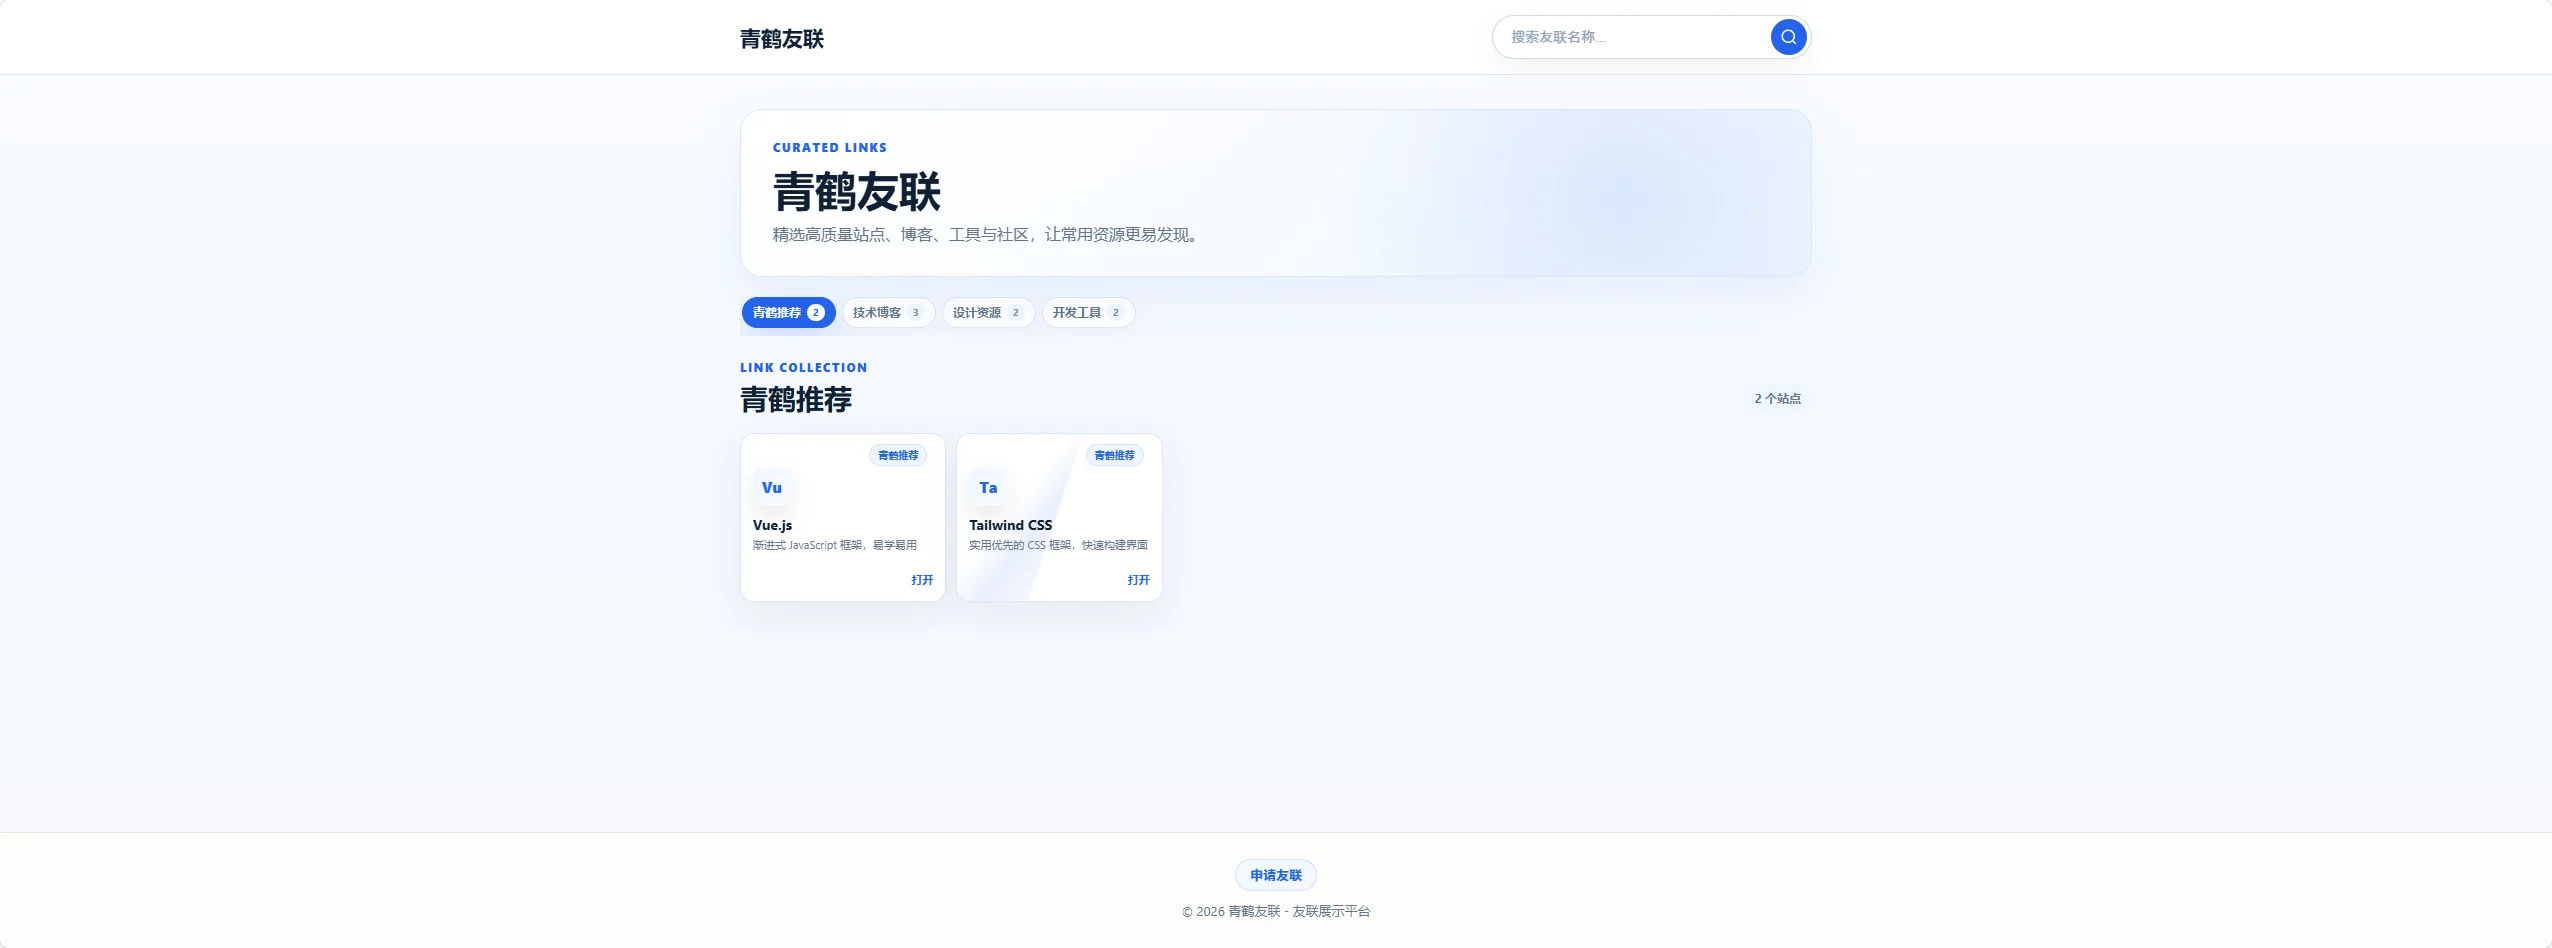The image size is (2552, 948).
Task: Click the 青鹤推荐 badge on Tailwind CSS card
Action: 1114,455
